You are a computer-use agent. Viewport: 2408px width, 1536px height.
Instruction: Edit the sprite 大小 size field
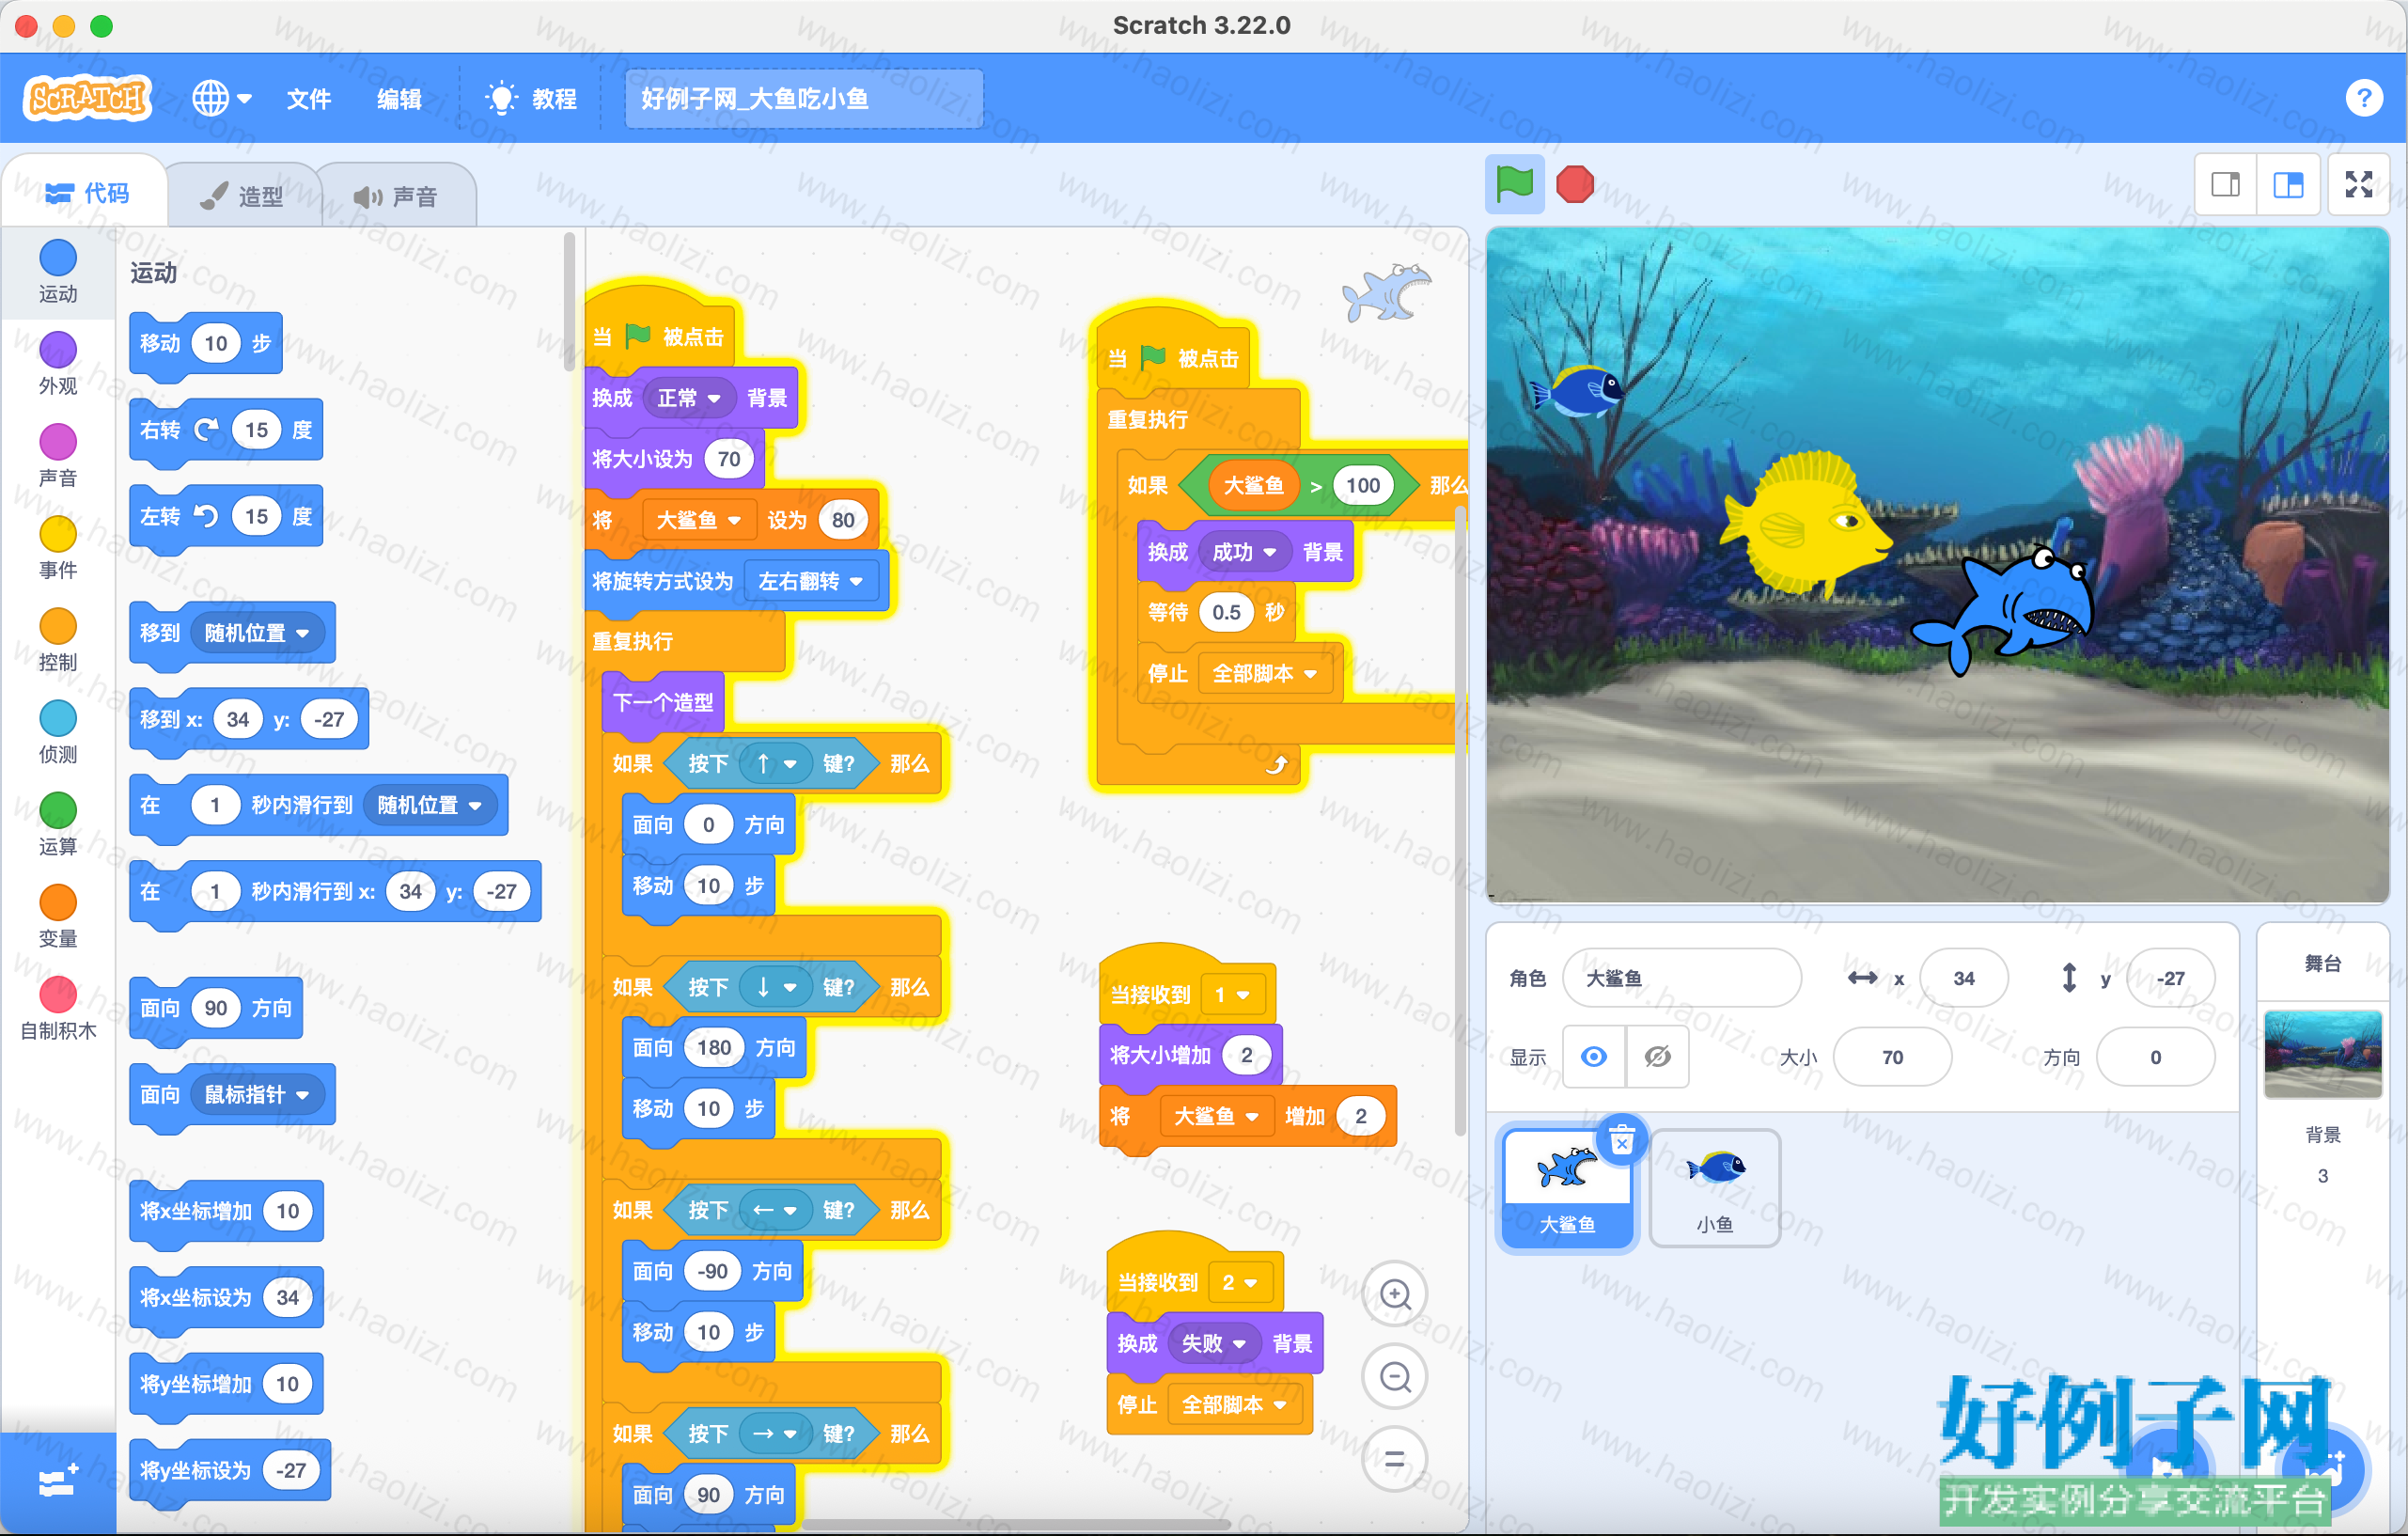(1892, 1057)
